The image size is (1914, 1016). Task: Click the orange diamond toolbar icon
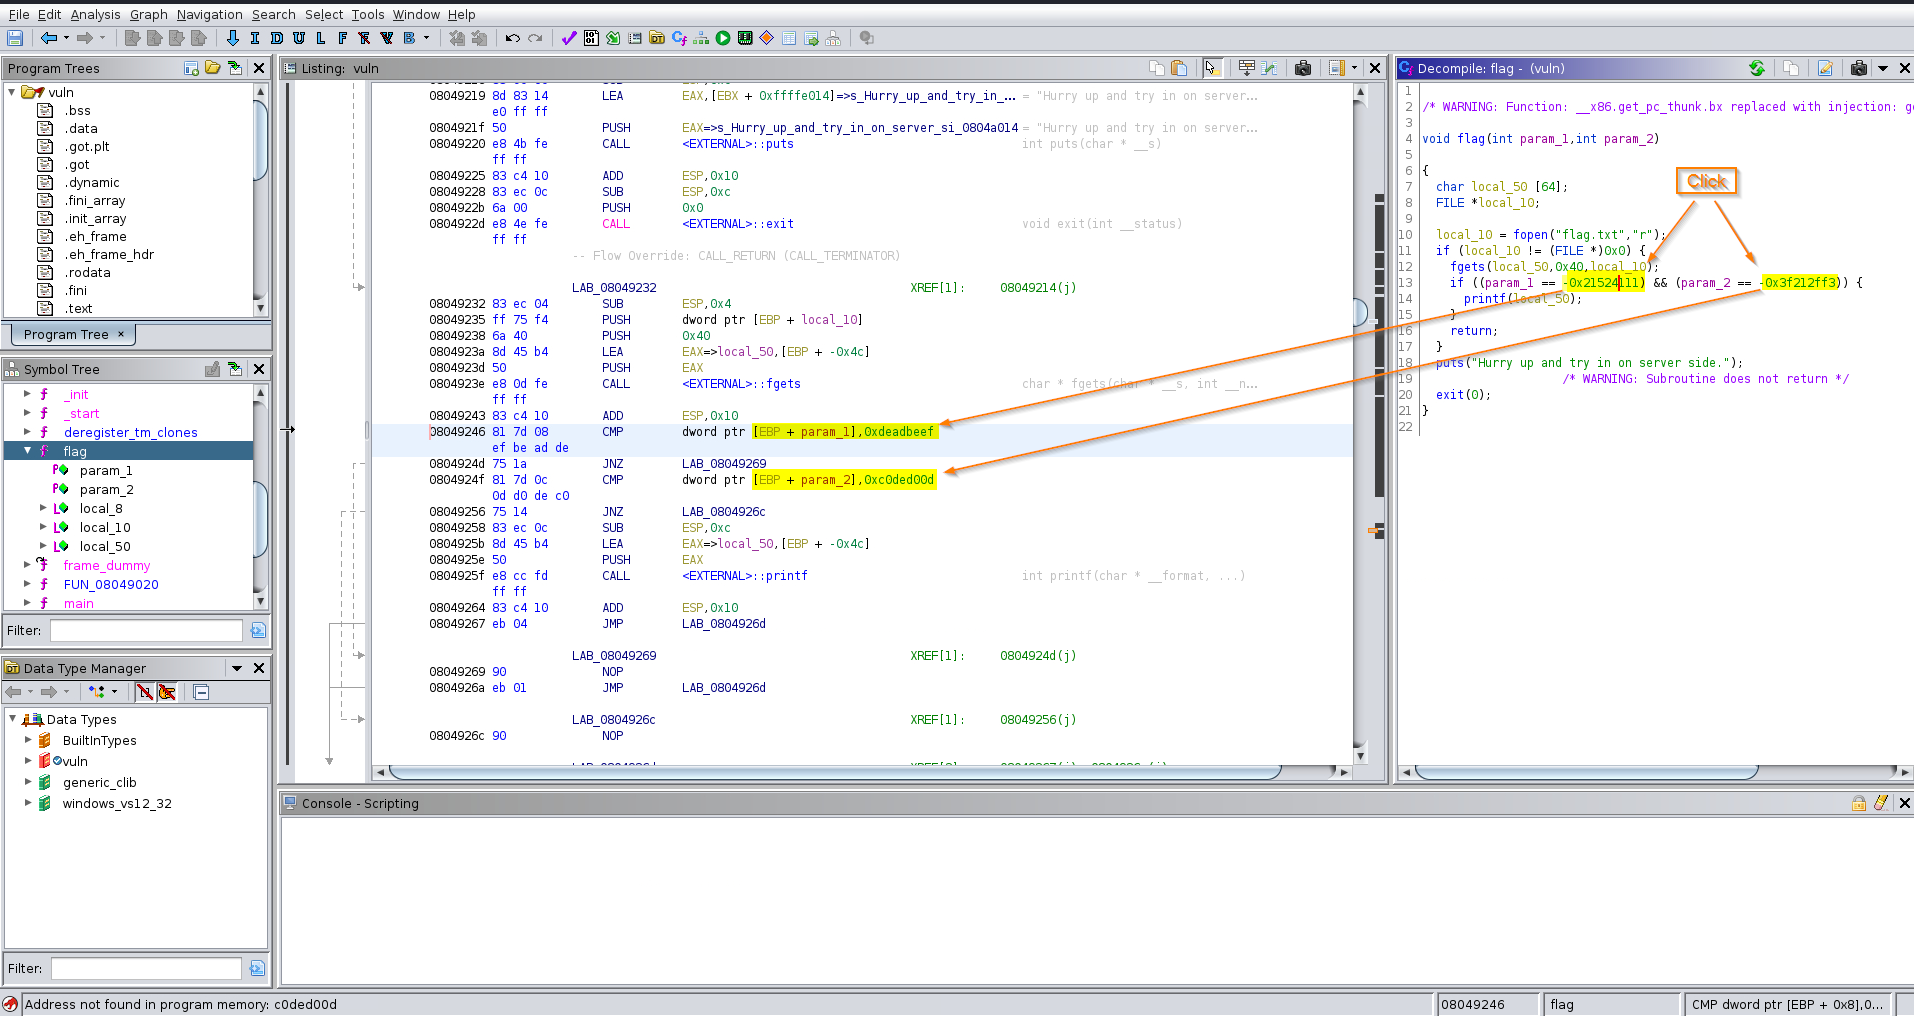[x=767, y=38]
